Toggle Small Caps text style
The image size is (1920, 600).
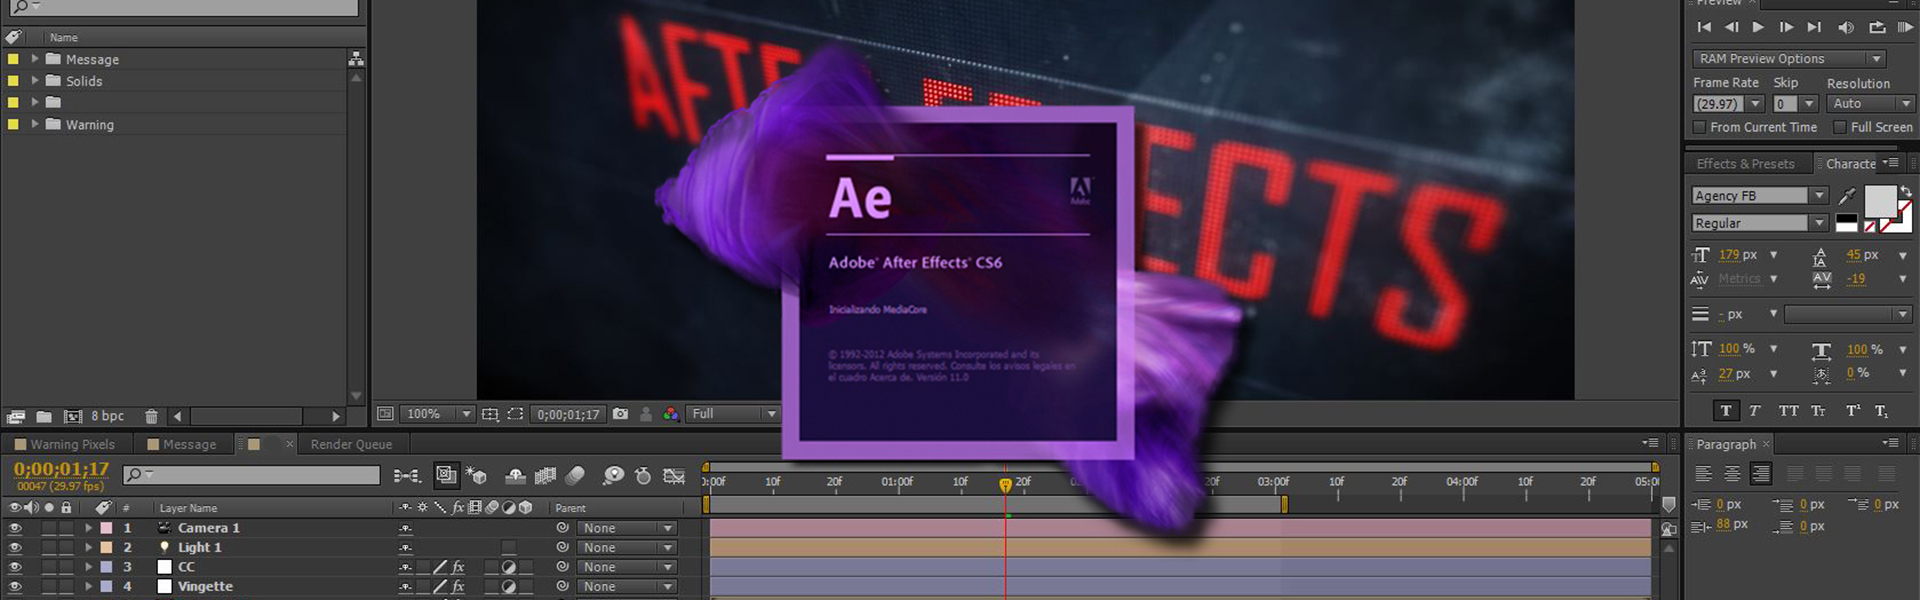tap(1818, 411)
